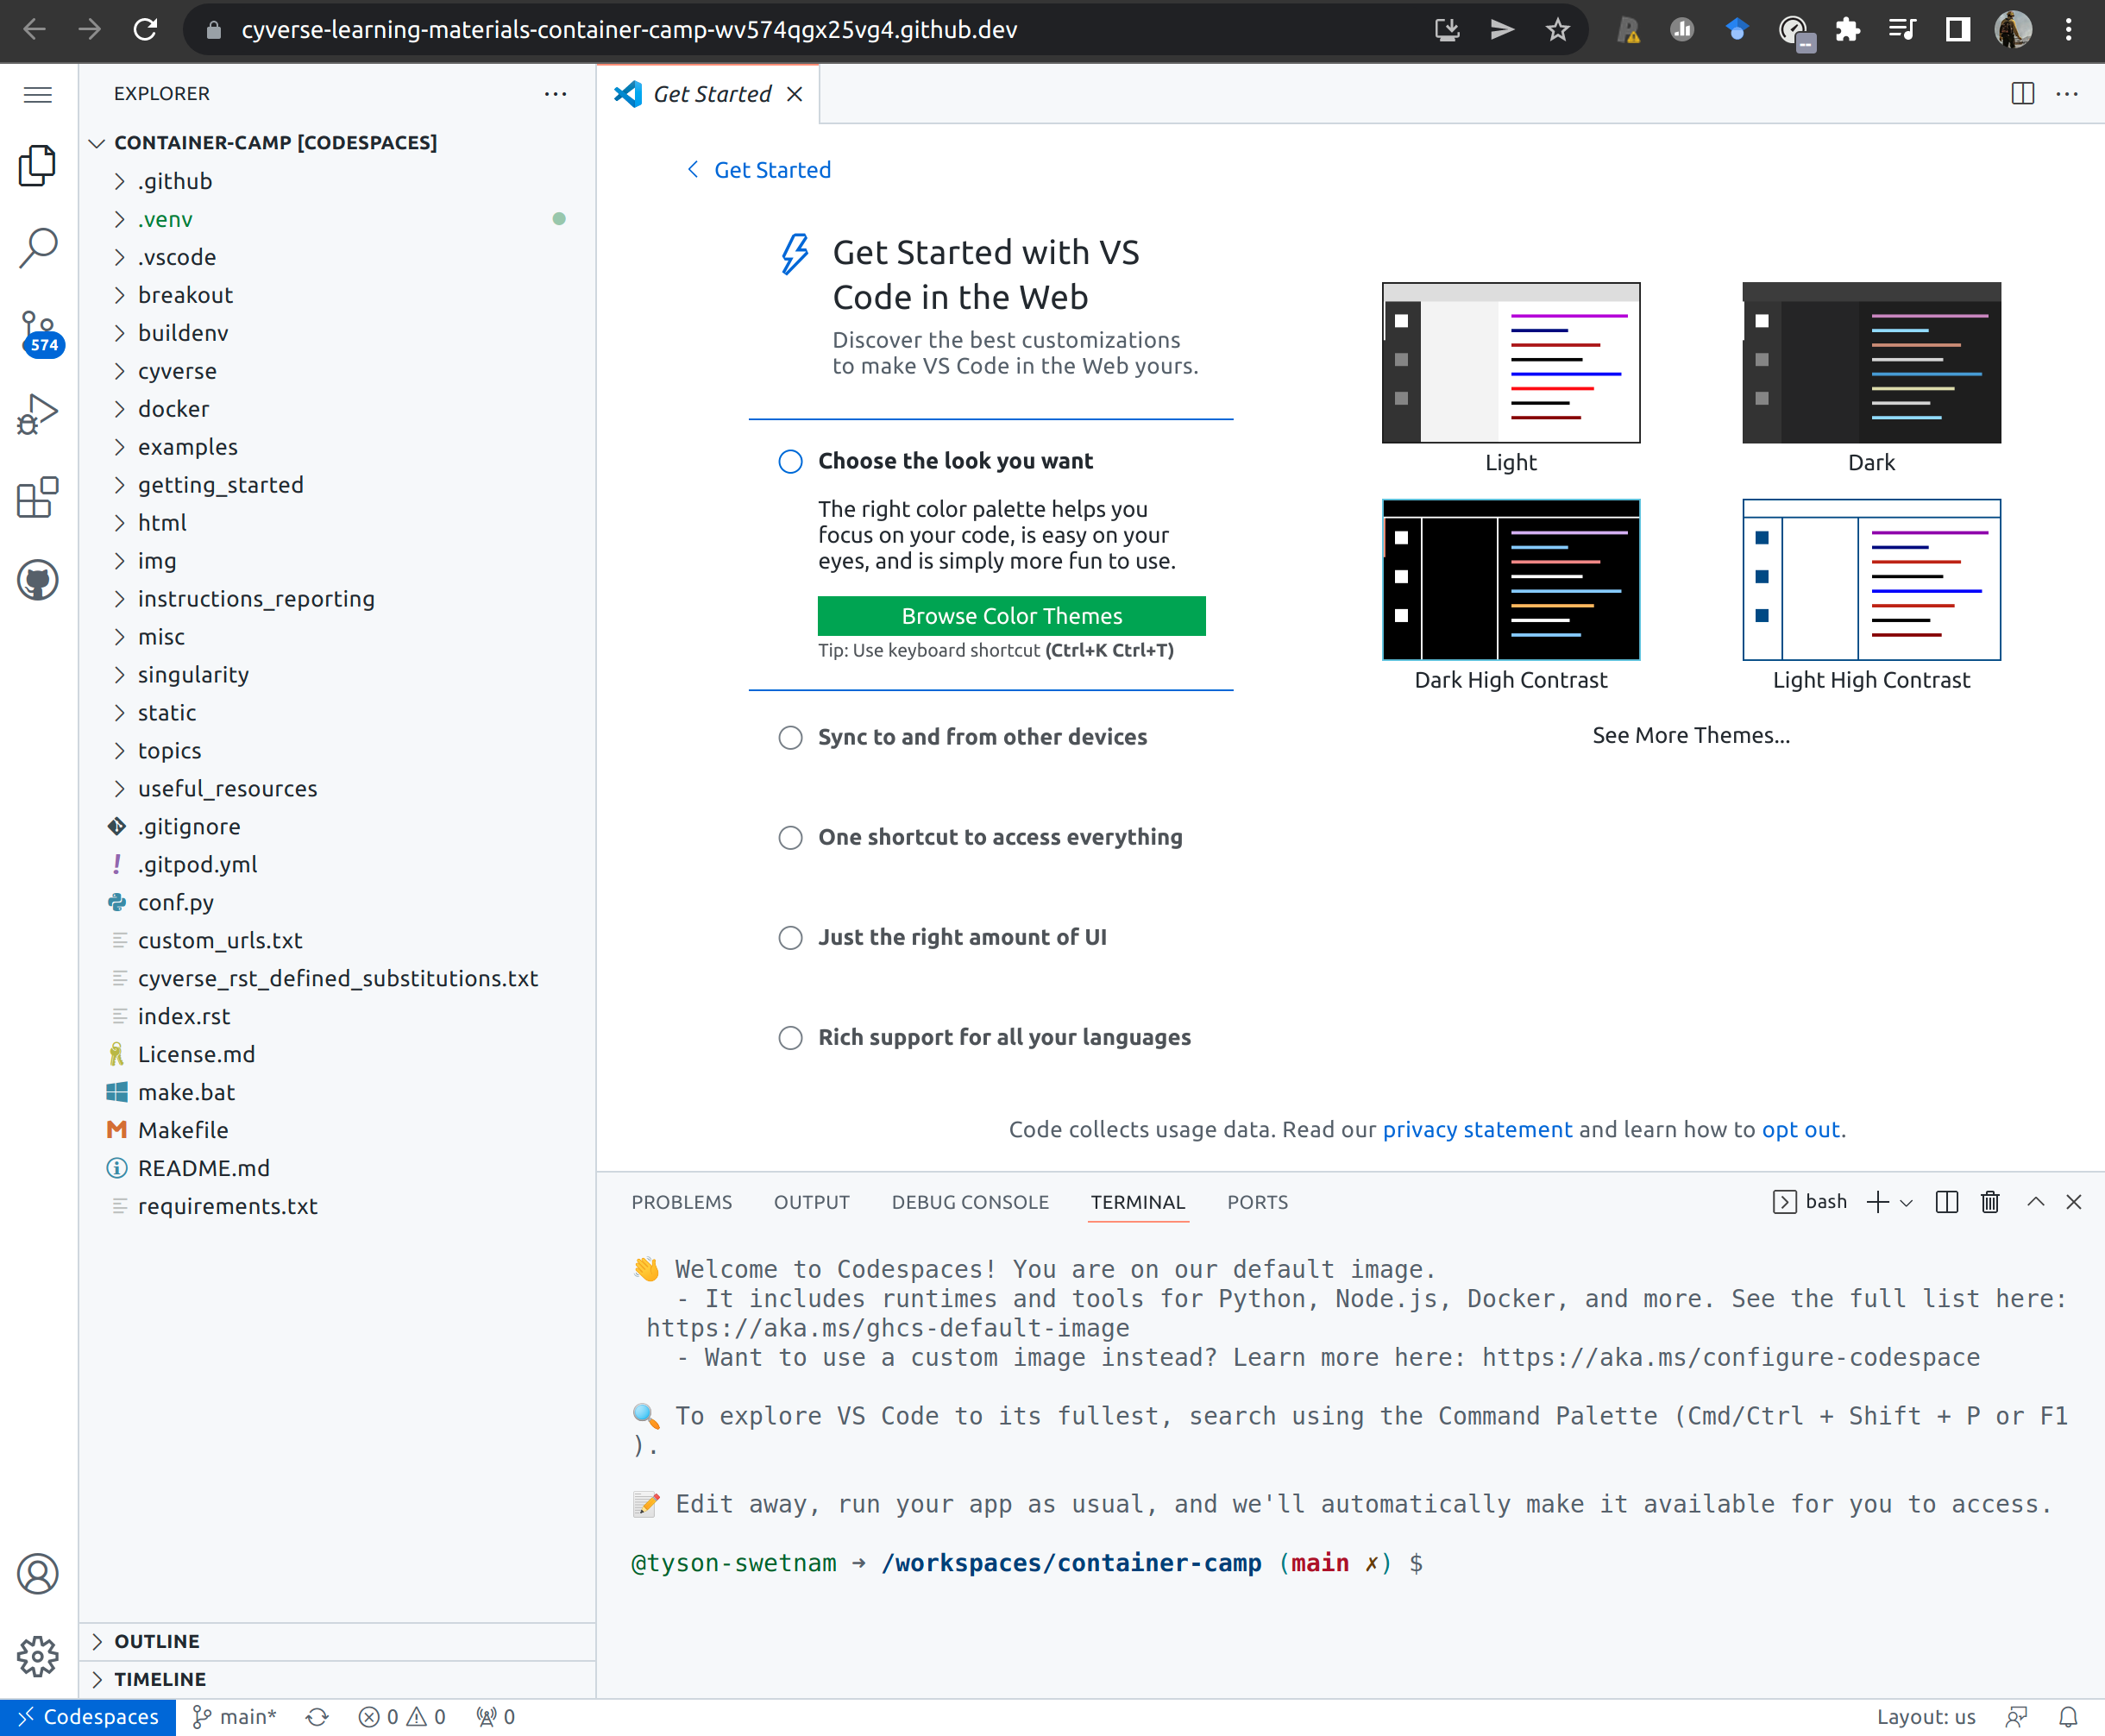Switch to the PROBLEMS tab
Viewport: 2105px width, 1736px height.
click(x=681, y=1202)
